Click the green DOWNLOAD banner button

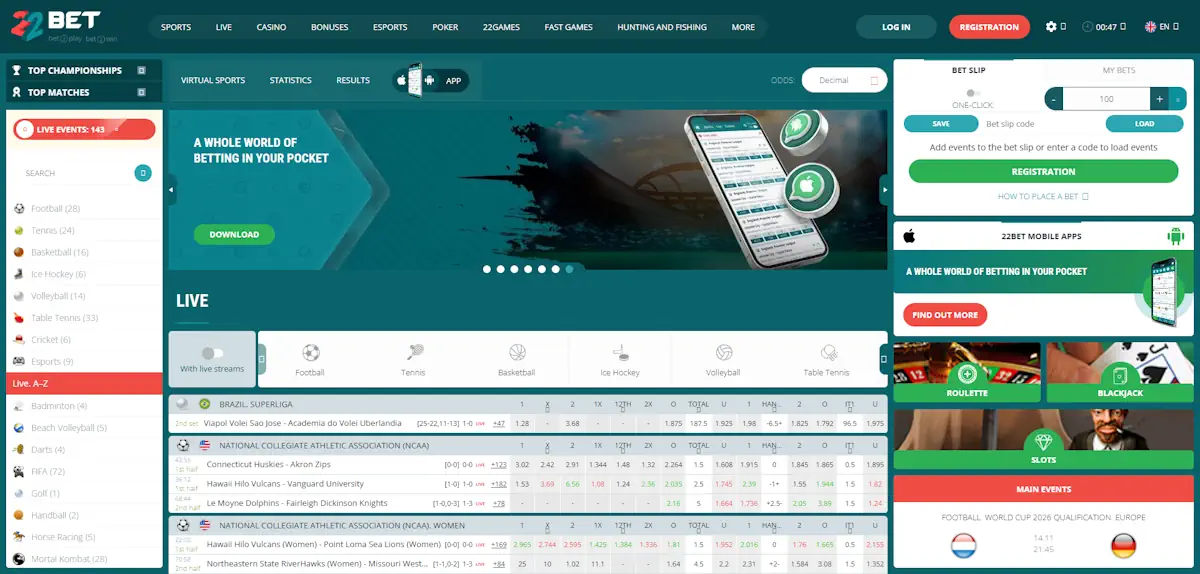(234, 234)
